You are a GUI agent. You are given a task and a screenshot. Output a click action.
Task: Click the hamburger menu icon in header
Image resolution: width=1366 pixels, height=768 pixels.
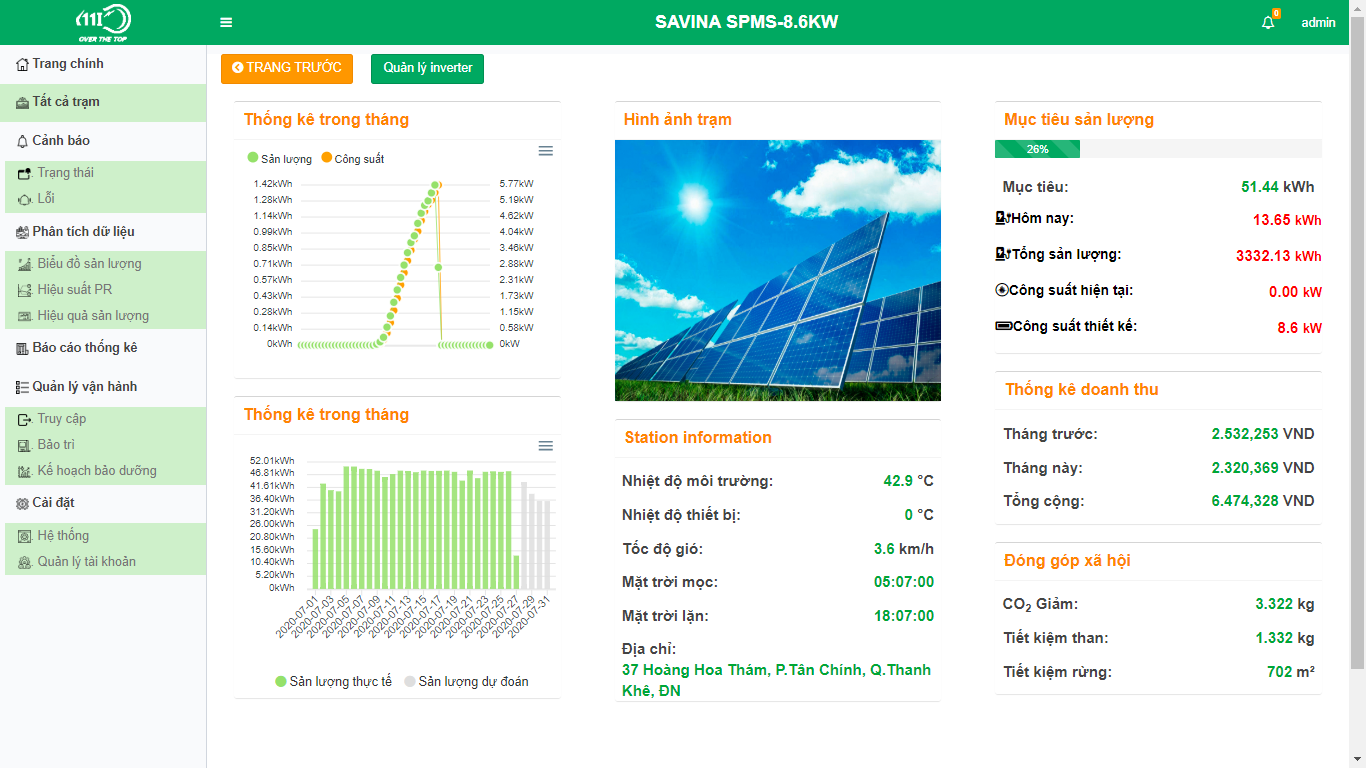click(x=226, y=22)
